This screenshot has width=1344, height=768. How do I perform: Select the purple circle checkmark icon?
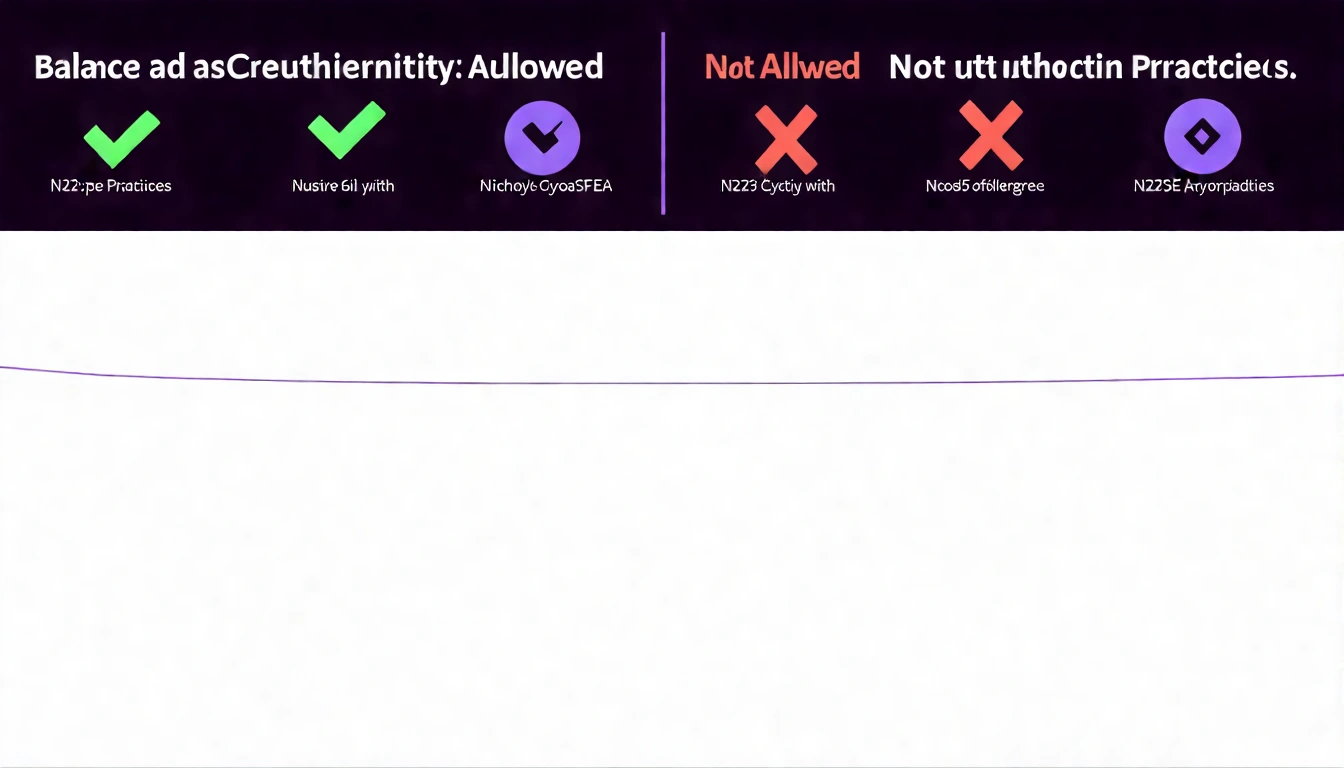[543, 138]
